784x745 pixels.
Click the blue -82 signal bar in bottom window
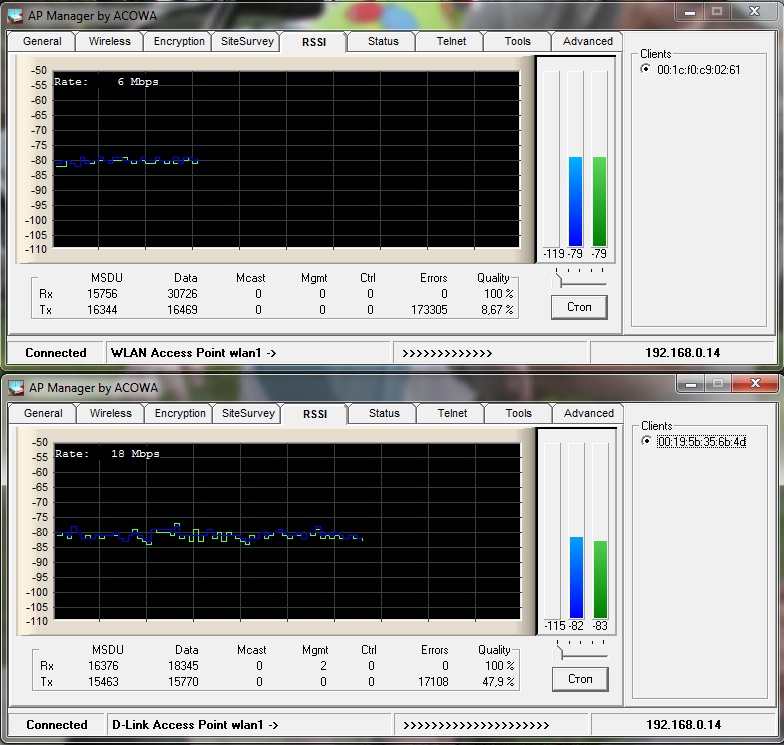click(x=576, y=577)
